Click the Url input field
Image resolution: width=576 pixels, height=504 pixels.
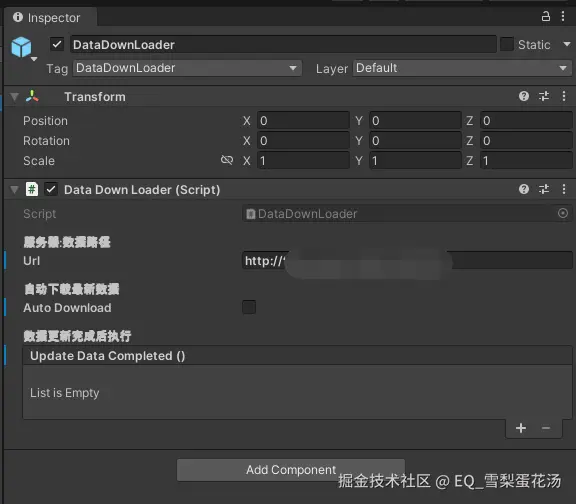coord(407,260)
